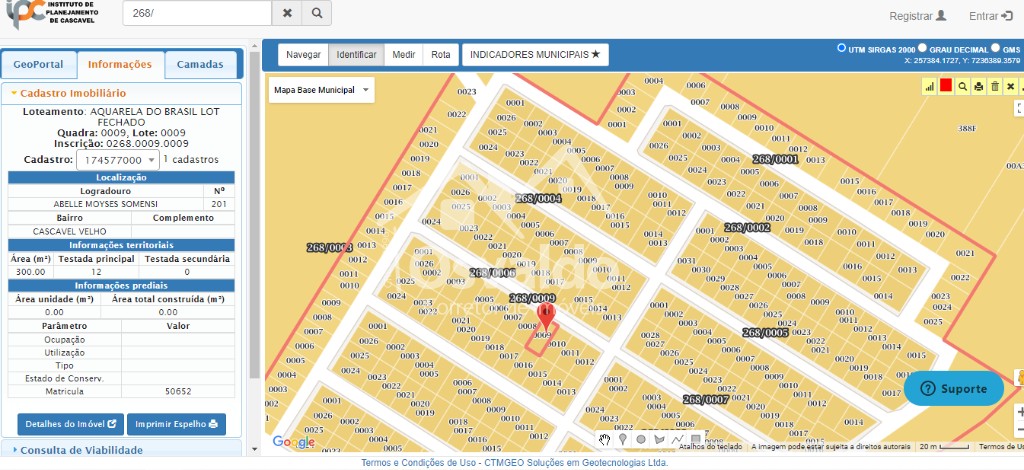The image size is (1024, 470).
Task: Switch to the GeoPortal tab
Action: click(38, 64)
